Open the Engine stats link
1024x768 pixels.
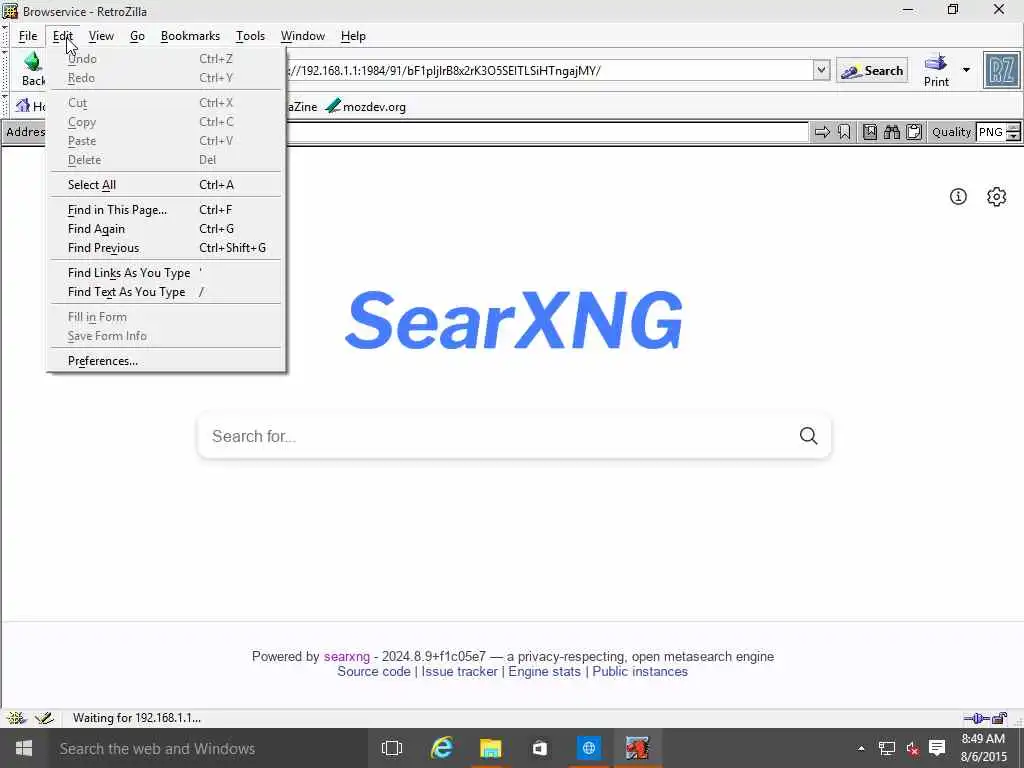[x=544, y=671]
